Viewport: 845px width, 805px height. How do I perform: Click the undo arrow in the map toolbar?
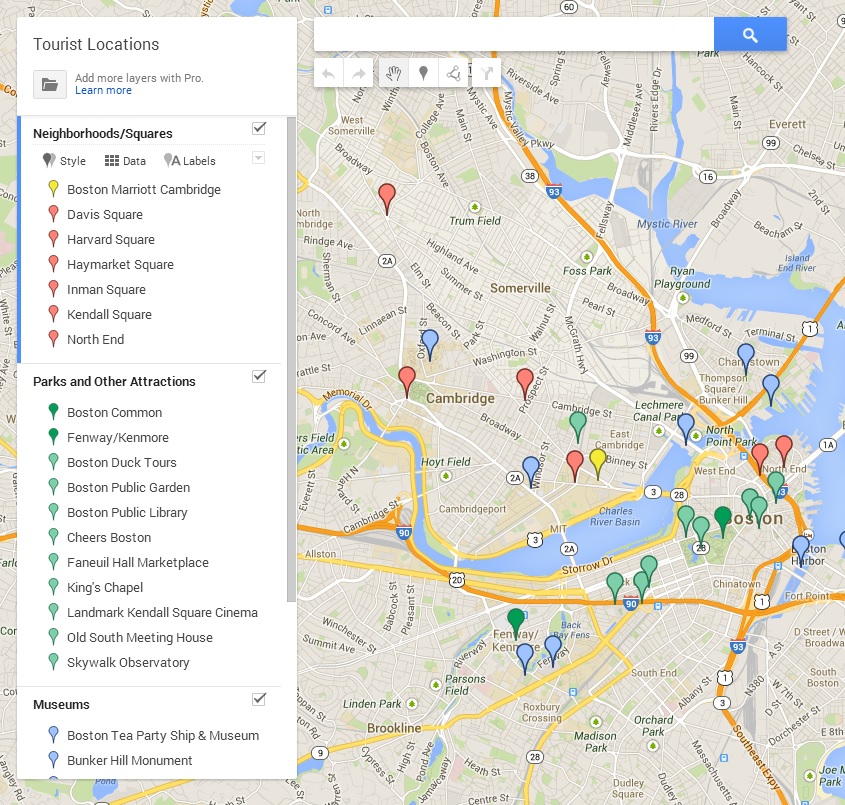pyautogui.click(x=329, y=73)
